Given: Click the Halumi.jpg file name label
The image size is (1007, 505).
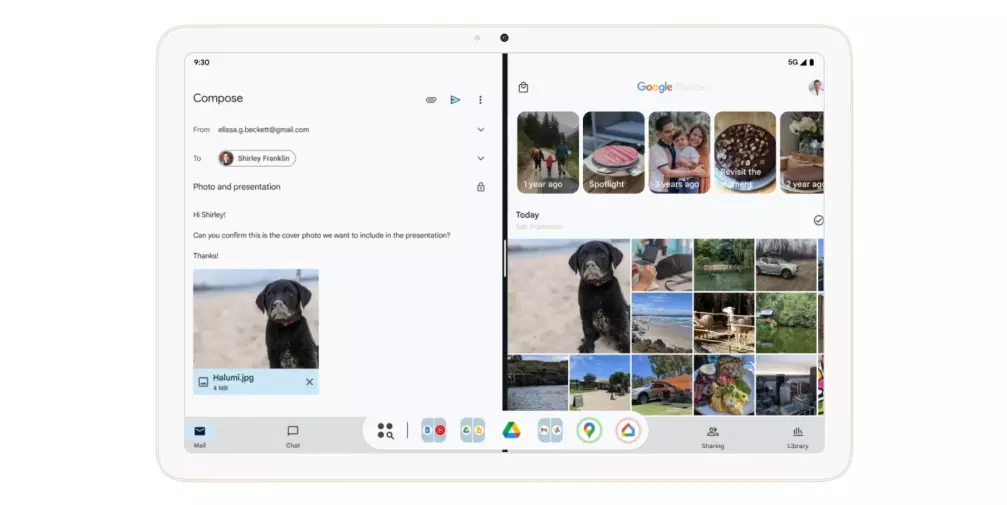Looking at the screenshot, I should point(233,378).
